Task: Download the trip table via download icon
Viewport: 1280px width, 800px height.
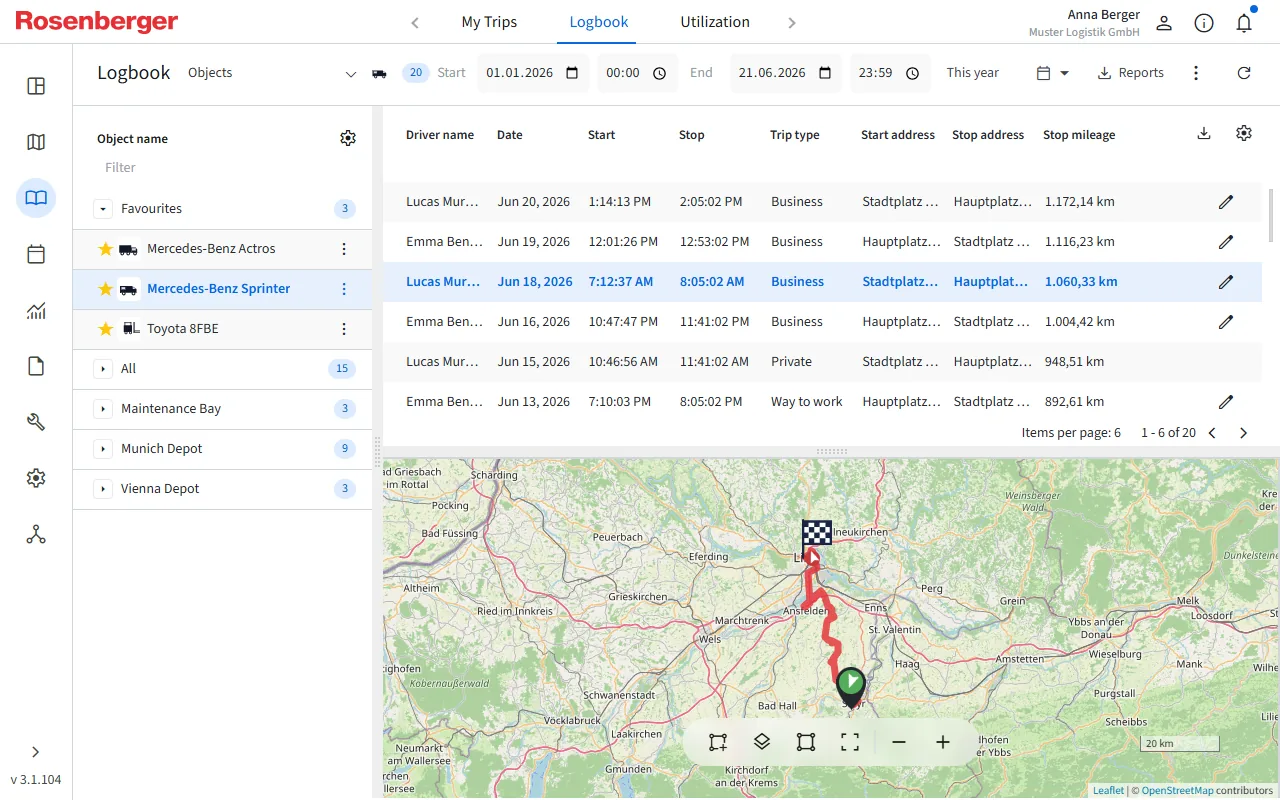Action: (1204, 133)
